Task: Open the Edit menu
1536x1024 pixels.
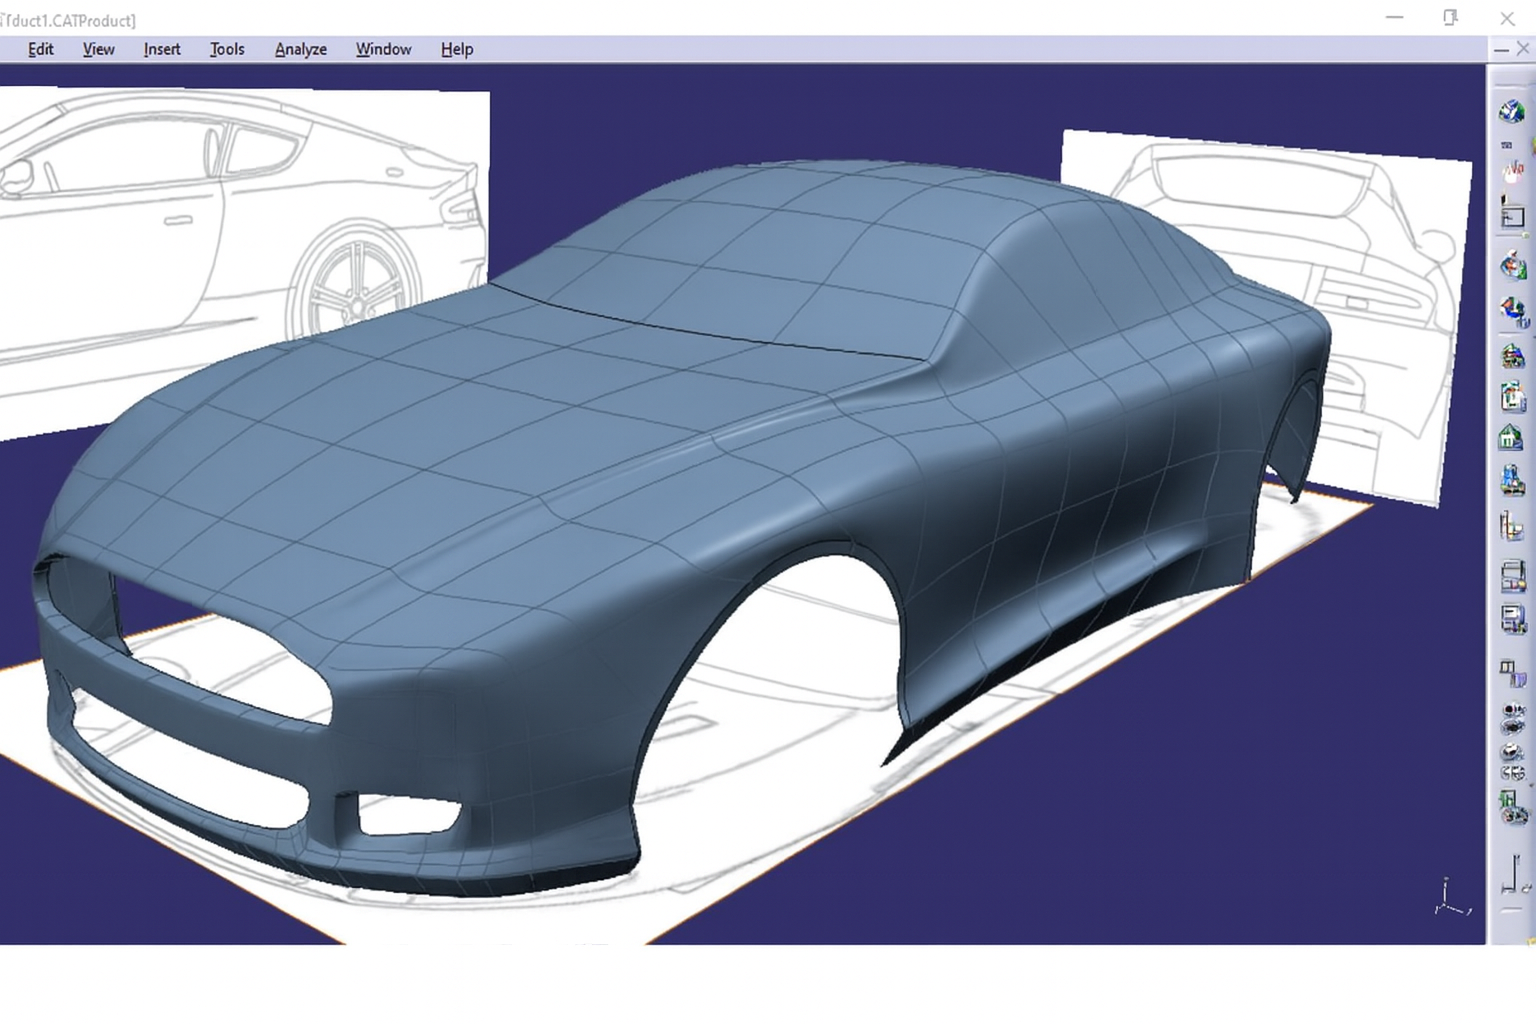Action: (41, 49)
